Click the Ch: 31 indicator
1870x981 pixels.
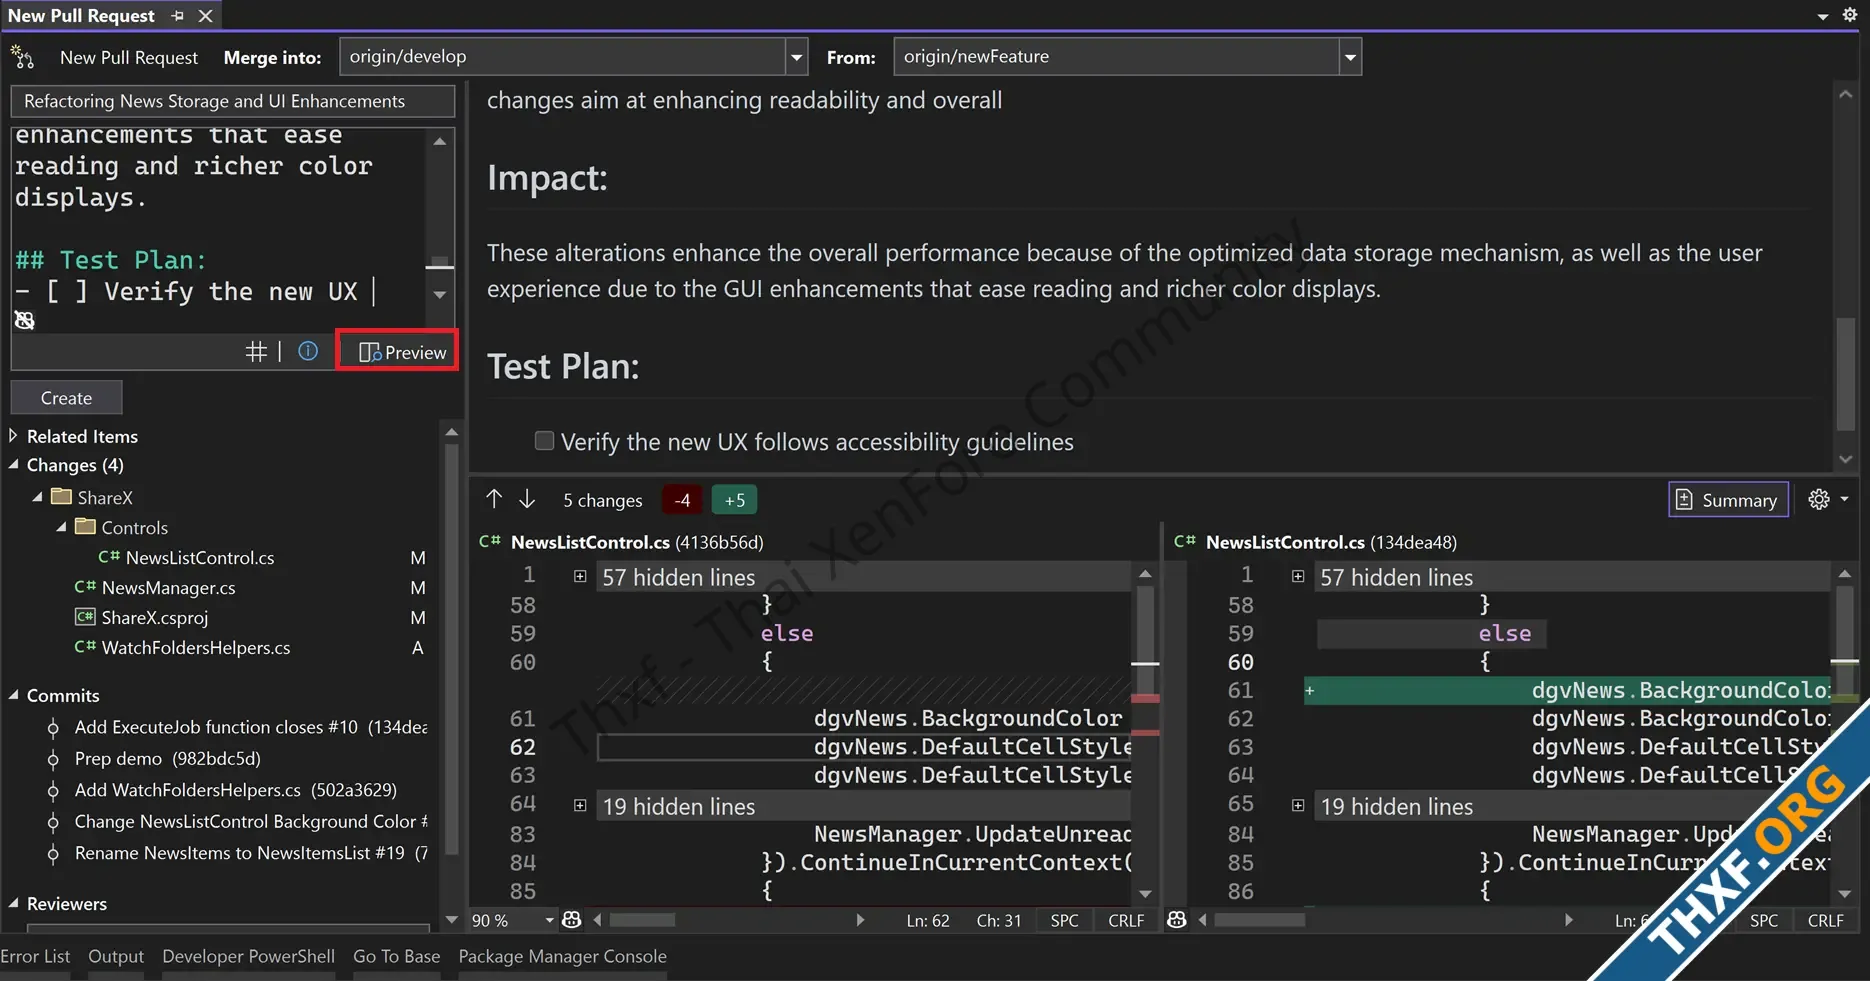(999, 920)
